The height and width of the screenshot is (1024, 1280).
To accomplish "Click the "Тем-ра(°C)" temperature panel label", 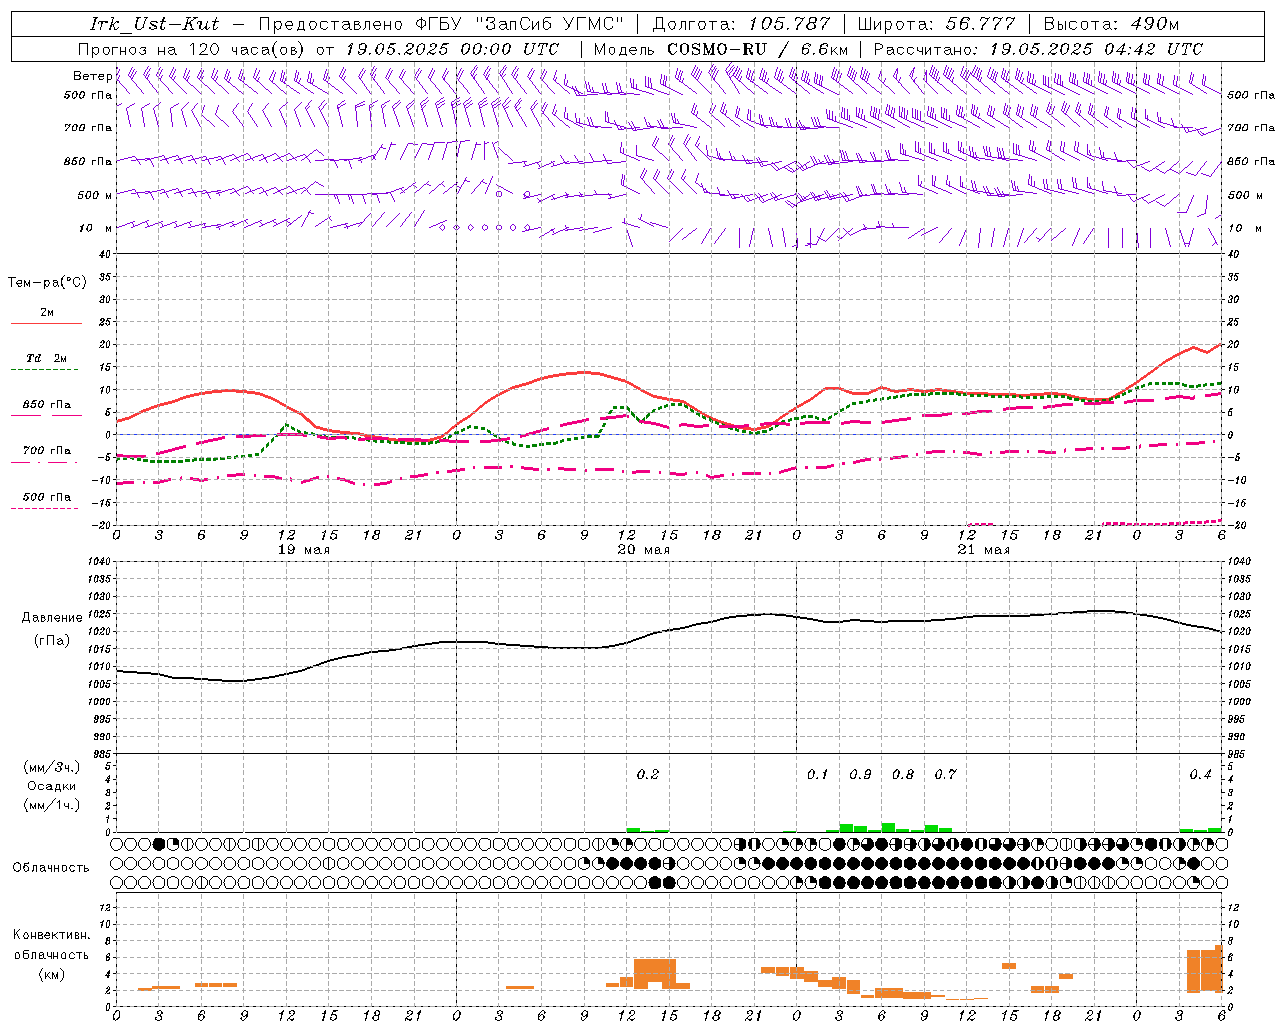I will (x=47, y=283).
